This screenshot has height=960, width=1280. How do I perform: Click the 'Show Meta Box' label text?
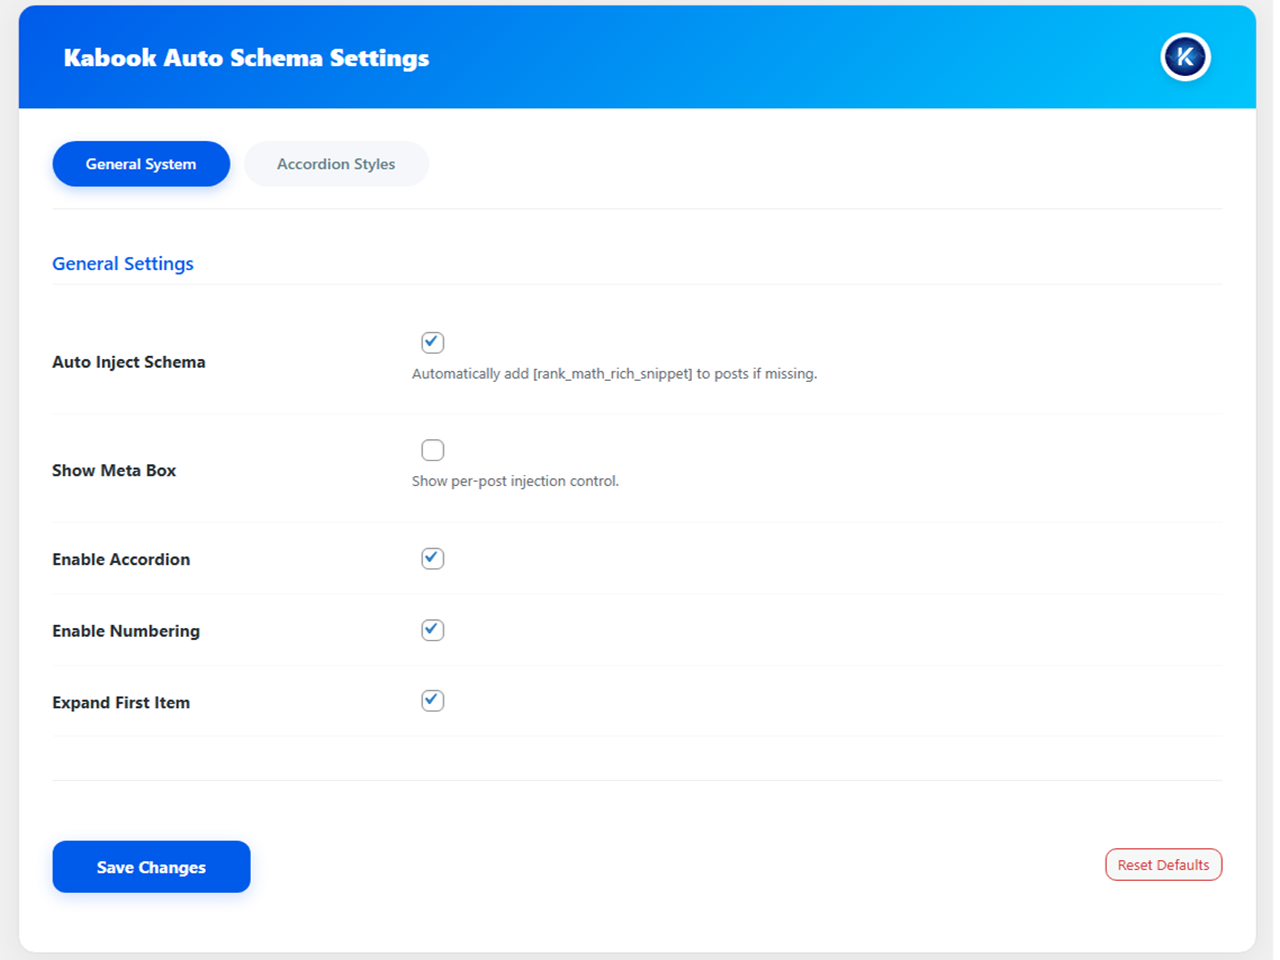[x=114, y=470]
